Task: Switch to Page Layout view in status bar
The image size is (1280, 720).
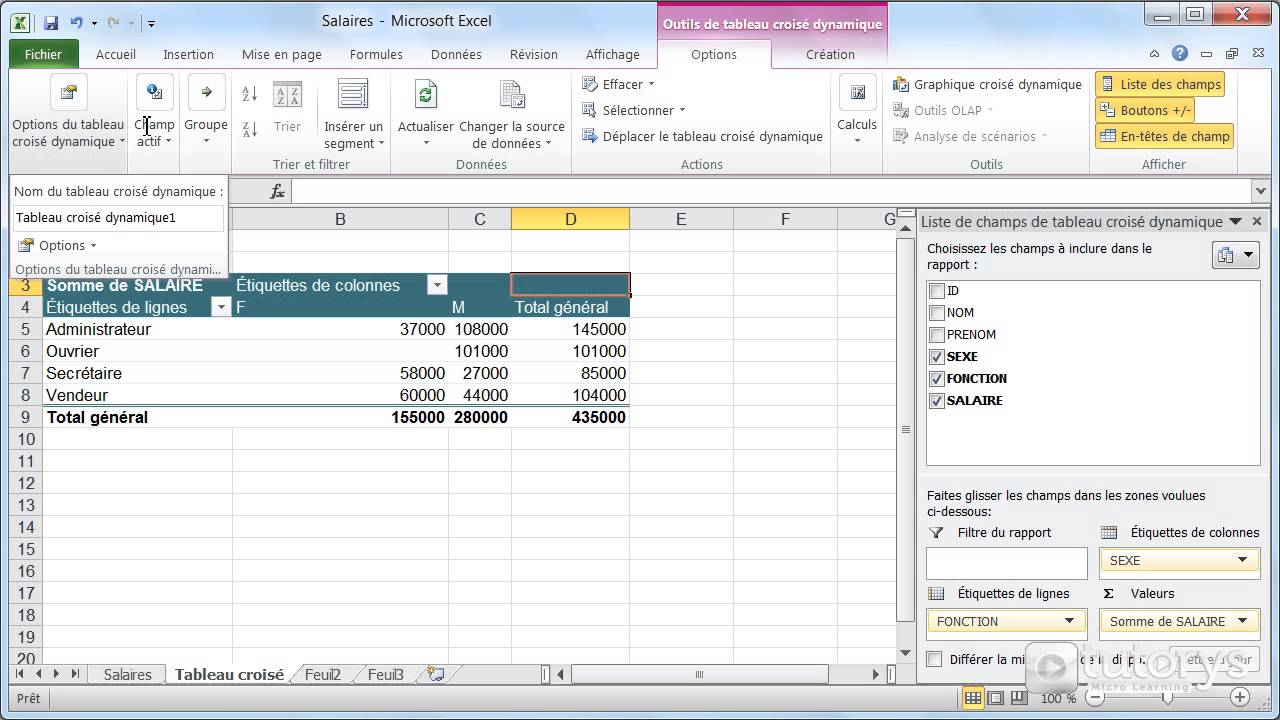Action: (994, 697)
